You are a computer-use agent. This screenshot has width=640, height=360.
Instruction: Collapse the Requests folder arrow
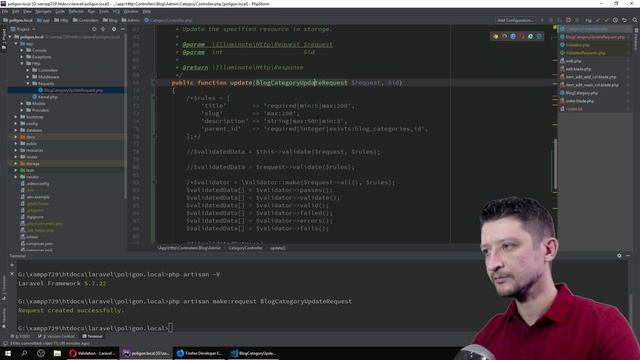(28, 83)
